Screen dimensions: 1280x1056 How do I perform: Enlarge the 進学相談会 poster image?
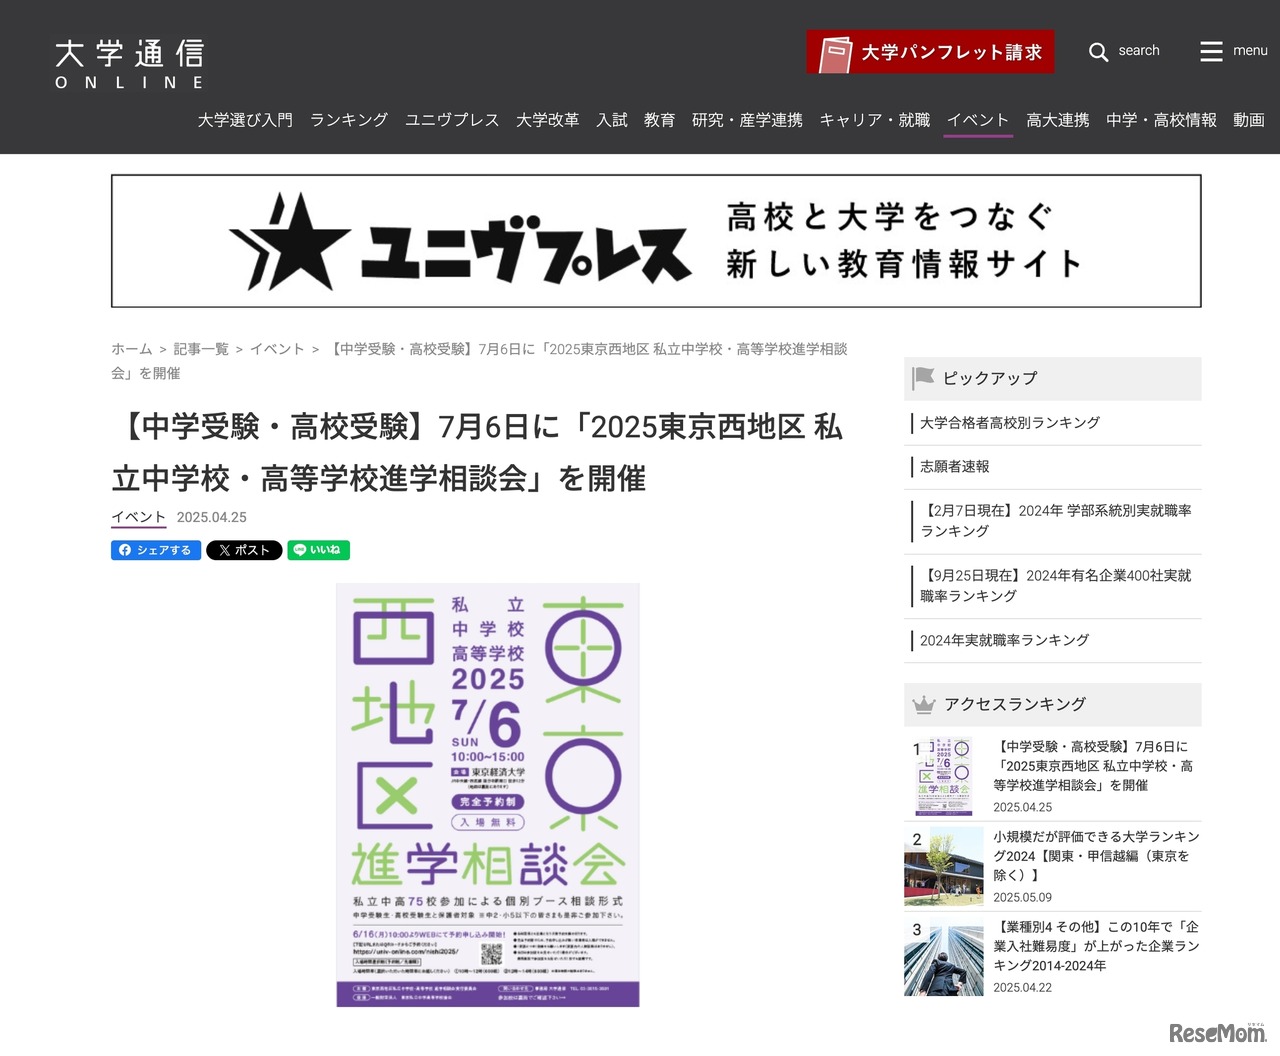(488, 795)
